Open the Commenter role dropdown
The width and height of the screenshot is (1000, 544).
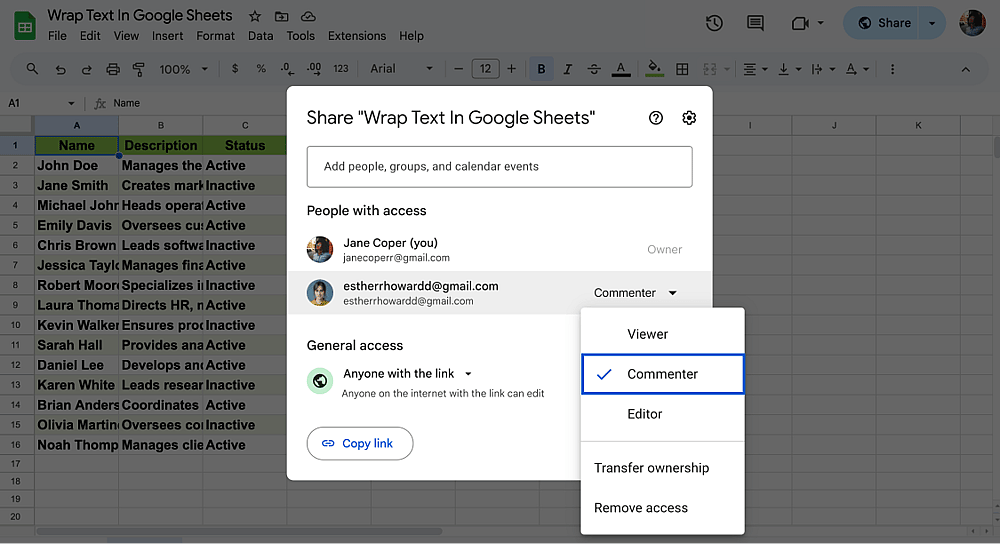pos(635,293)
